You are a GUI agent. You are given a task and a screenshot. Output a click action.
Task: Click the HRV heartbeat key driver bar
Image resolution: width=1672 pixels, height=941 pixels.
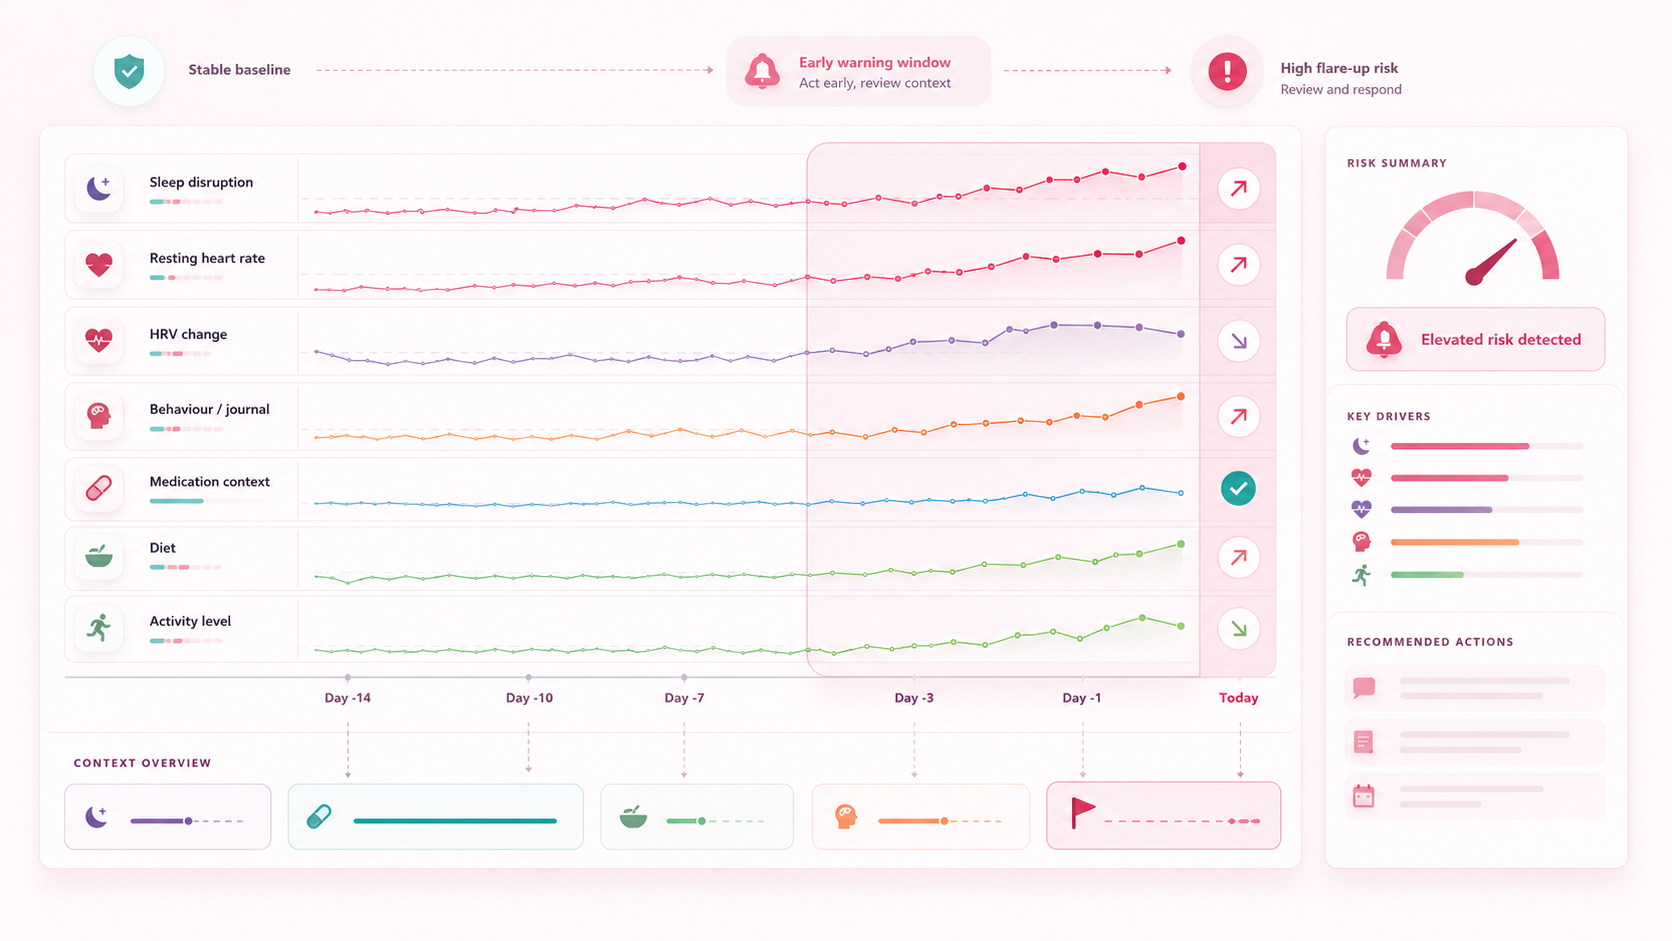coord(1486,510)
